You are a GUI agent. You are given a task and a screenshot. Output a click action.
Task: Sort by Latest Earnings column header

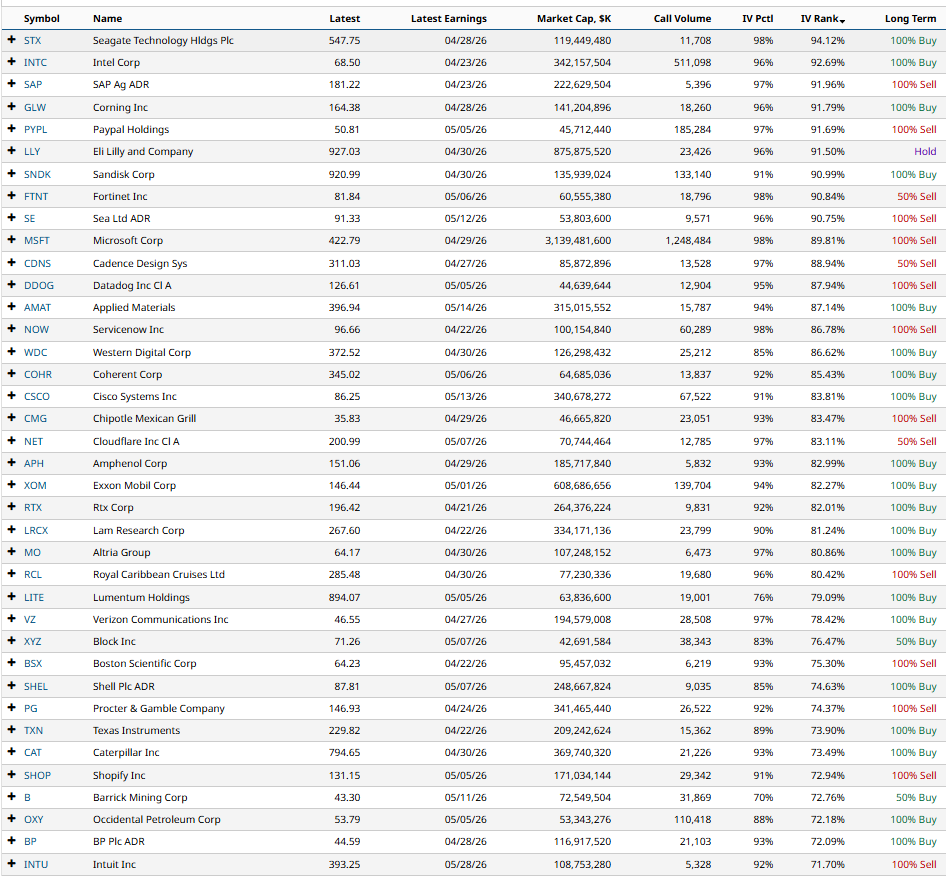(x=449, y=19)
